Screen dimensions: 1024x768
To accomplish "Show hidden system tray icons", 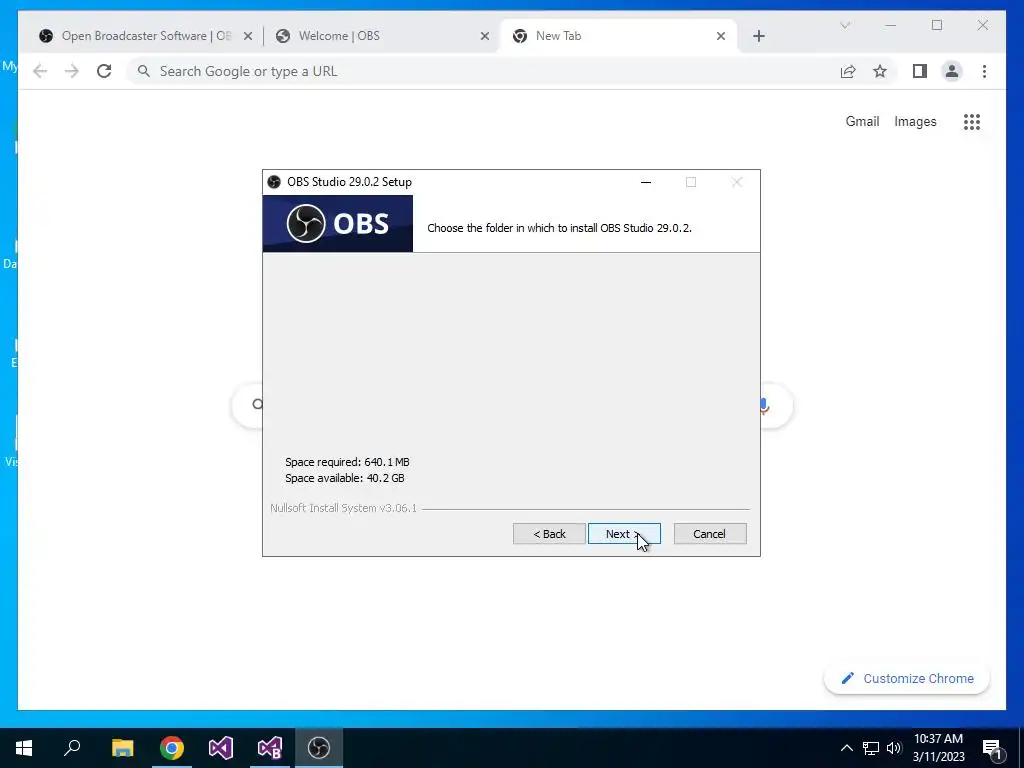I will tap(846, 748).
